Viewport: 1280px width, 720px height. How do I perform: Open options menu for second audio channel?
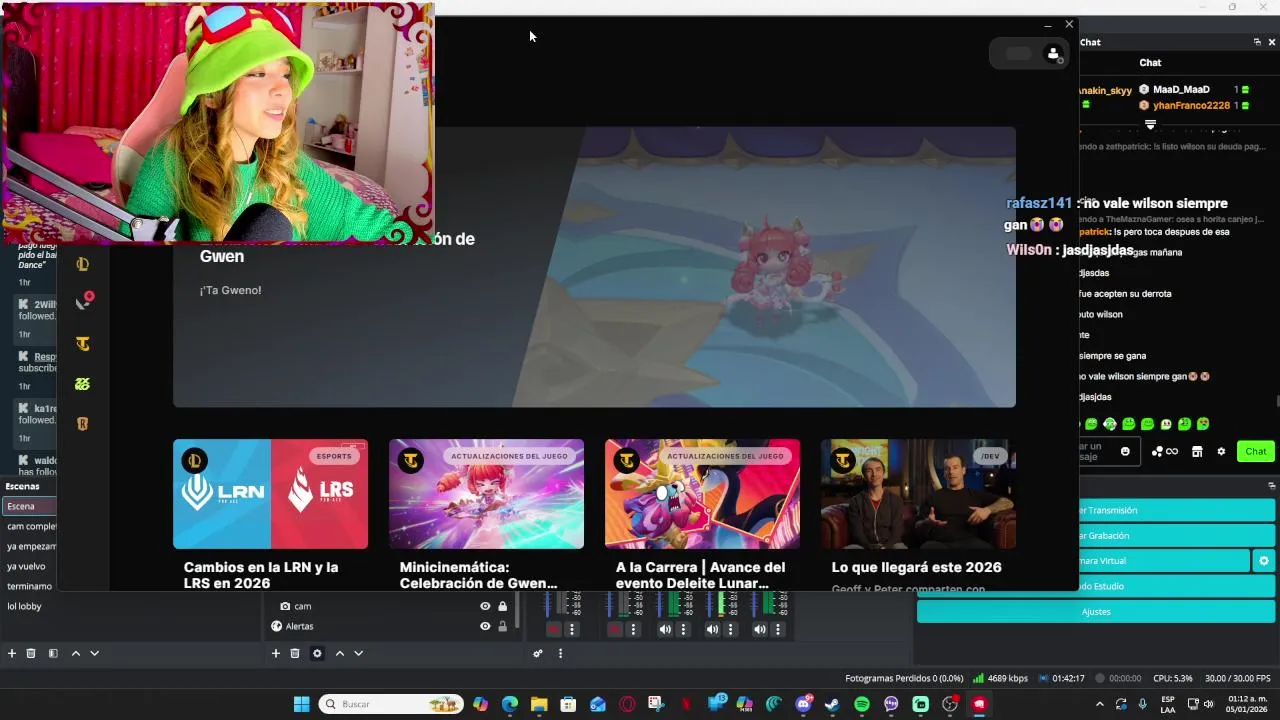[633, 629]
